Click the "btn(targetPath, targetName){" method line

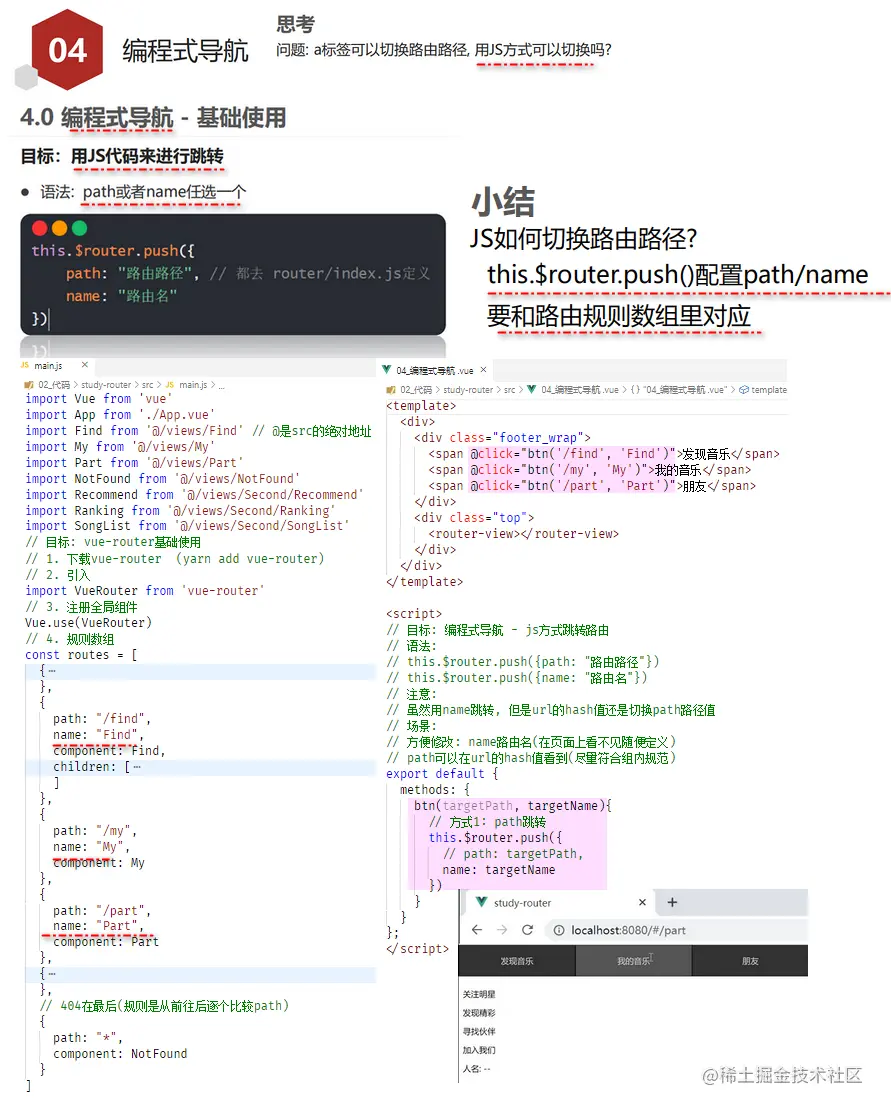[512, 805]
